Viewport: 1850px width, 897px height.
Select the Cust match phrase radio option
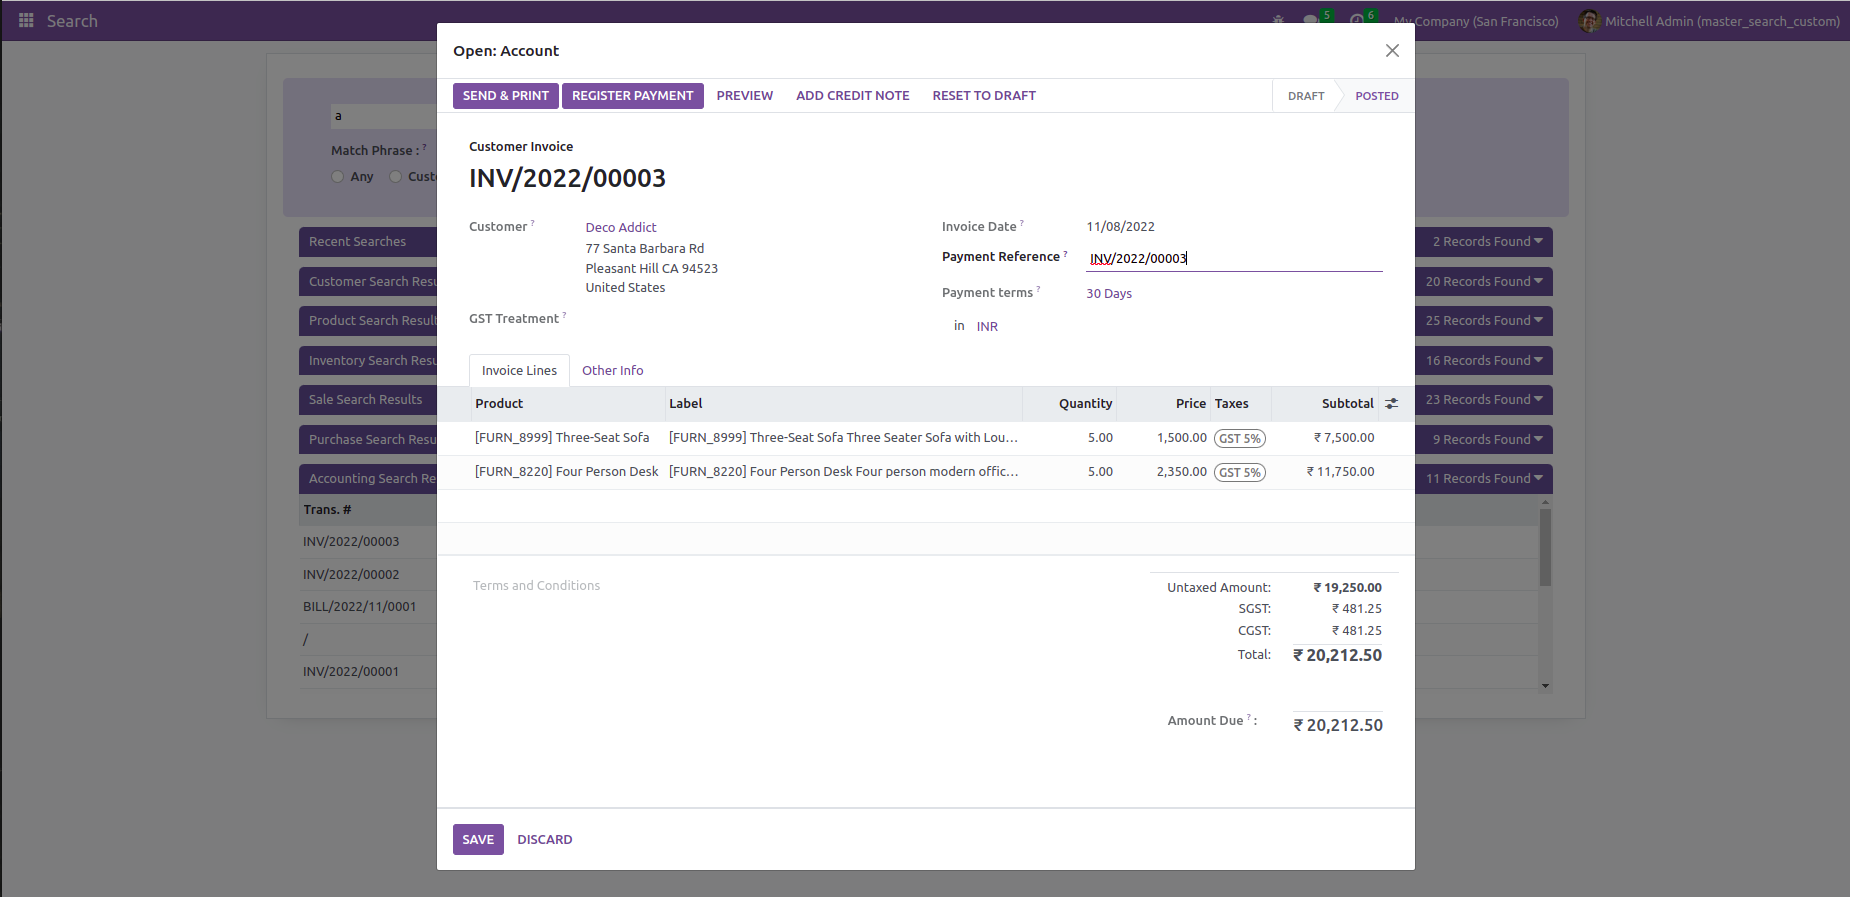(x=396, y=177)
